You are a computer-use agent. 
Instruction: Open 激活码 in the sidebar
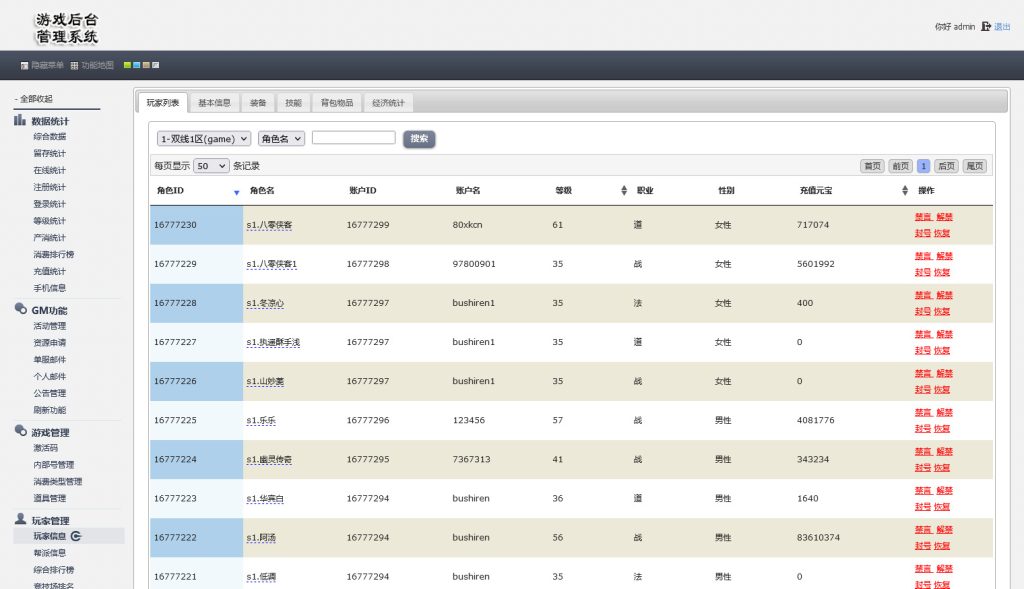pyautogui.click(x=46, y=448)
